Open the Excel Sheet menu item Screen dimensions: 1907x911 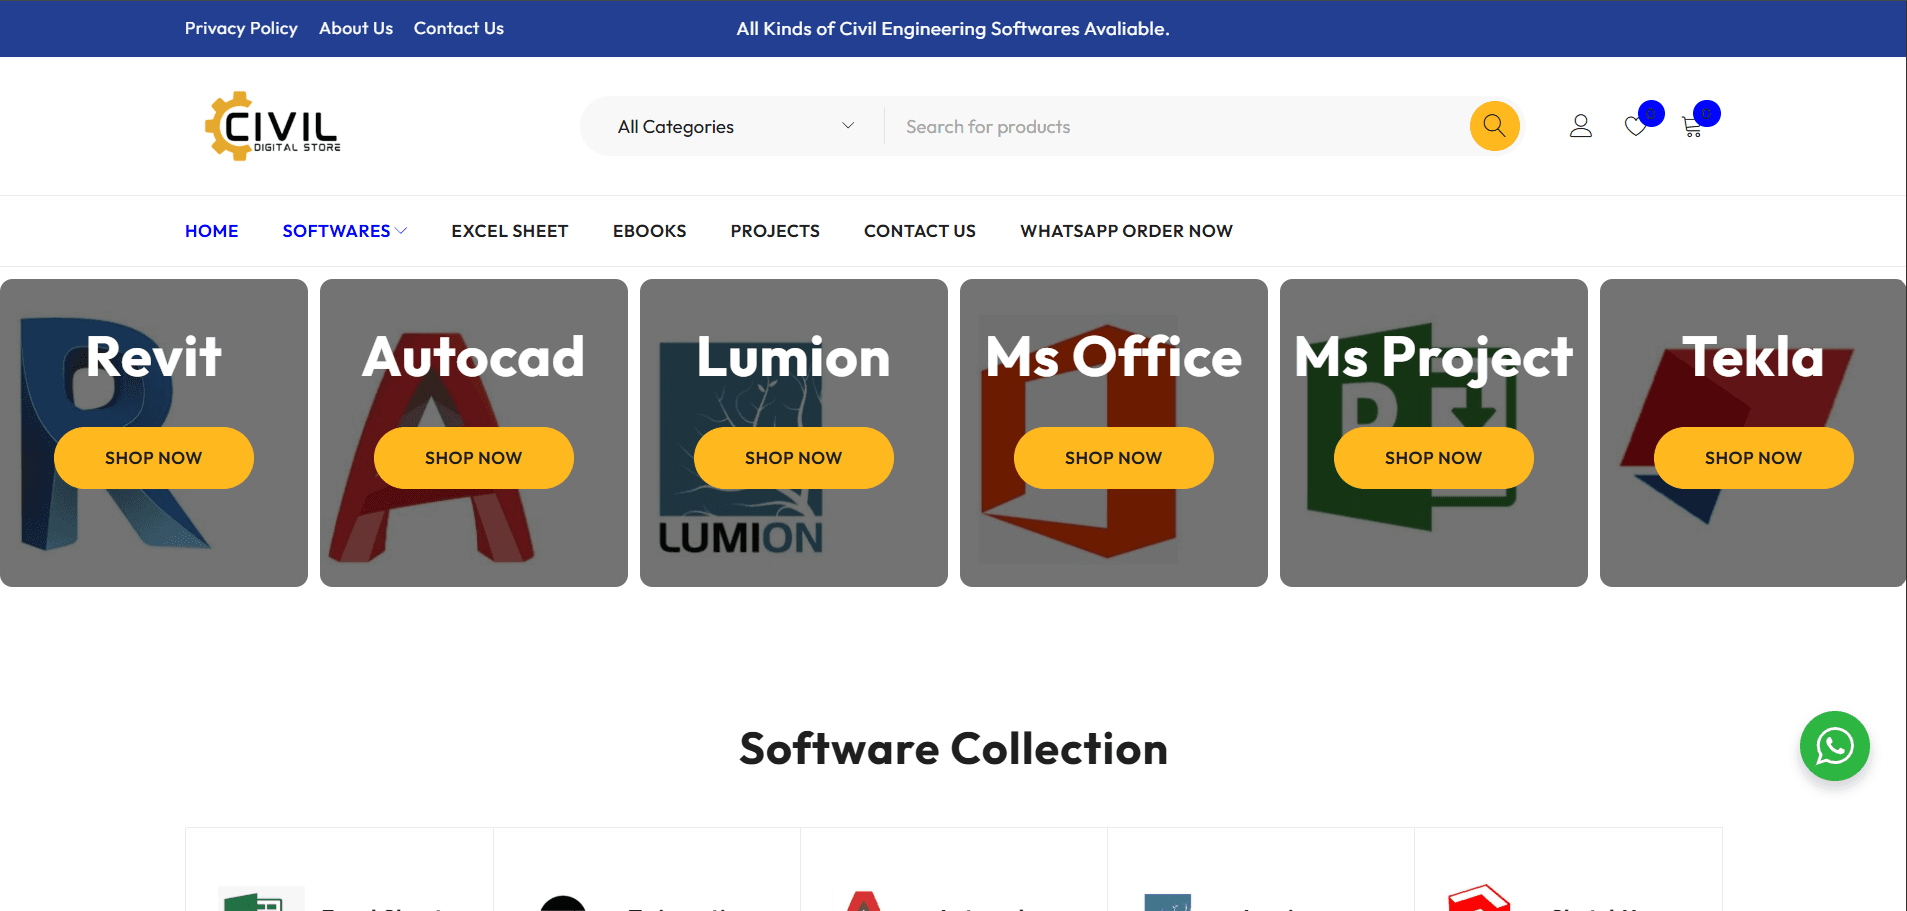pyautogui.click(x=509, y=231)
